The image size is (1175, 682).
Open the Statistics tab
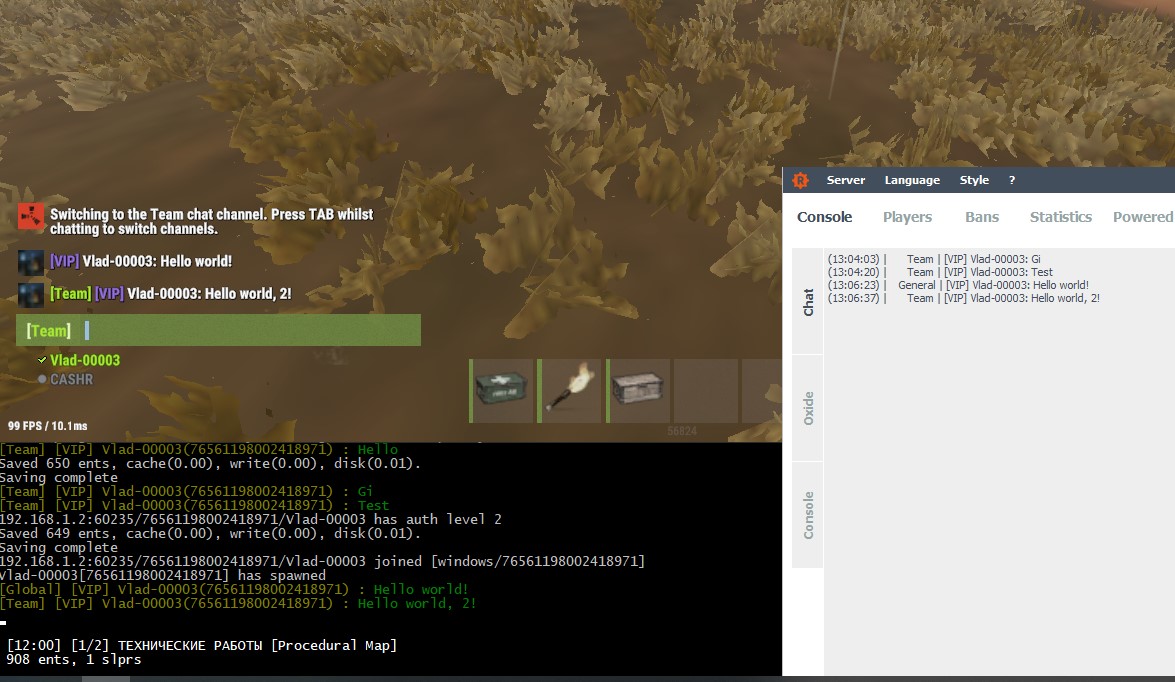[1061, 217]
